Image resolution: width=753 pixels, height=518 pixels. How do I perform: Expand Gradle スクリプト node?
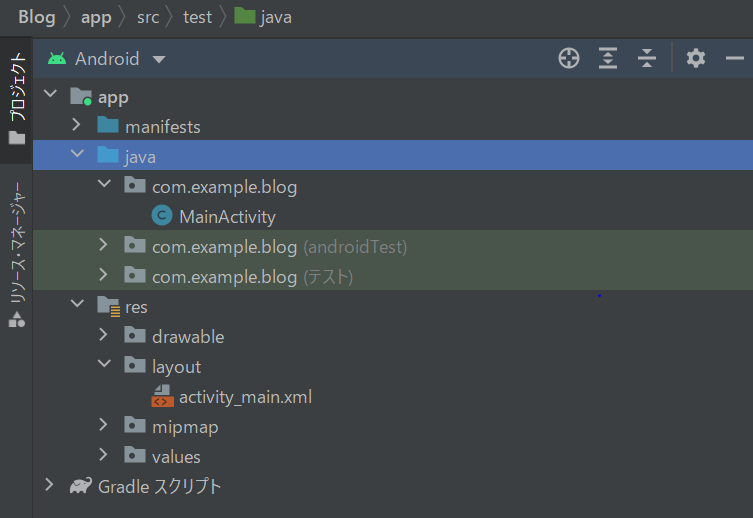click(50, 487)
